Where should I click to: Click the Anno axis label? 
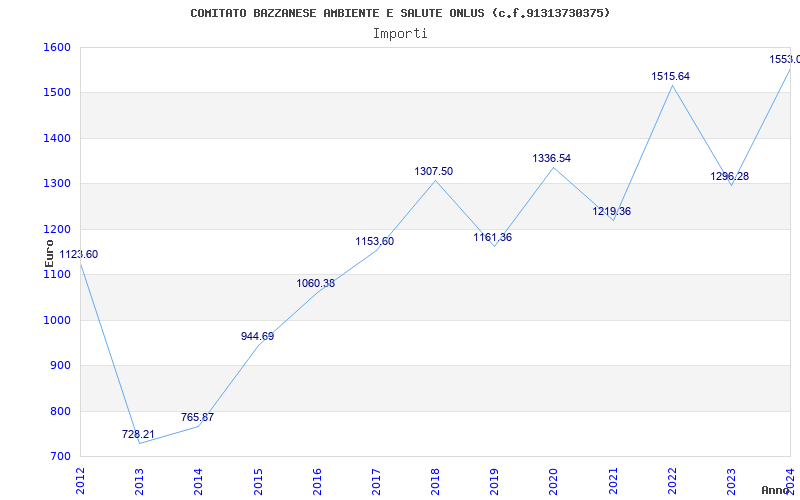coord(775,490)
